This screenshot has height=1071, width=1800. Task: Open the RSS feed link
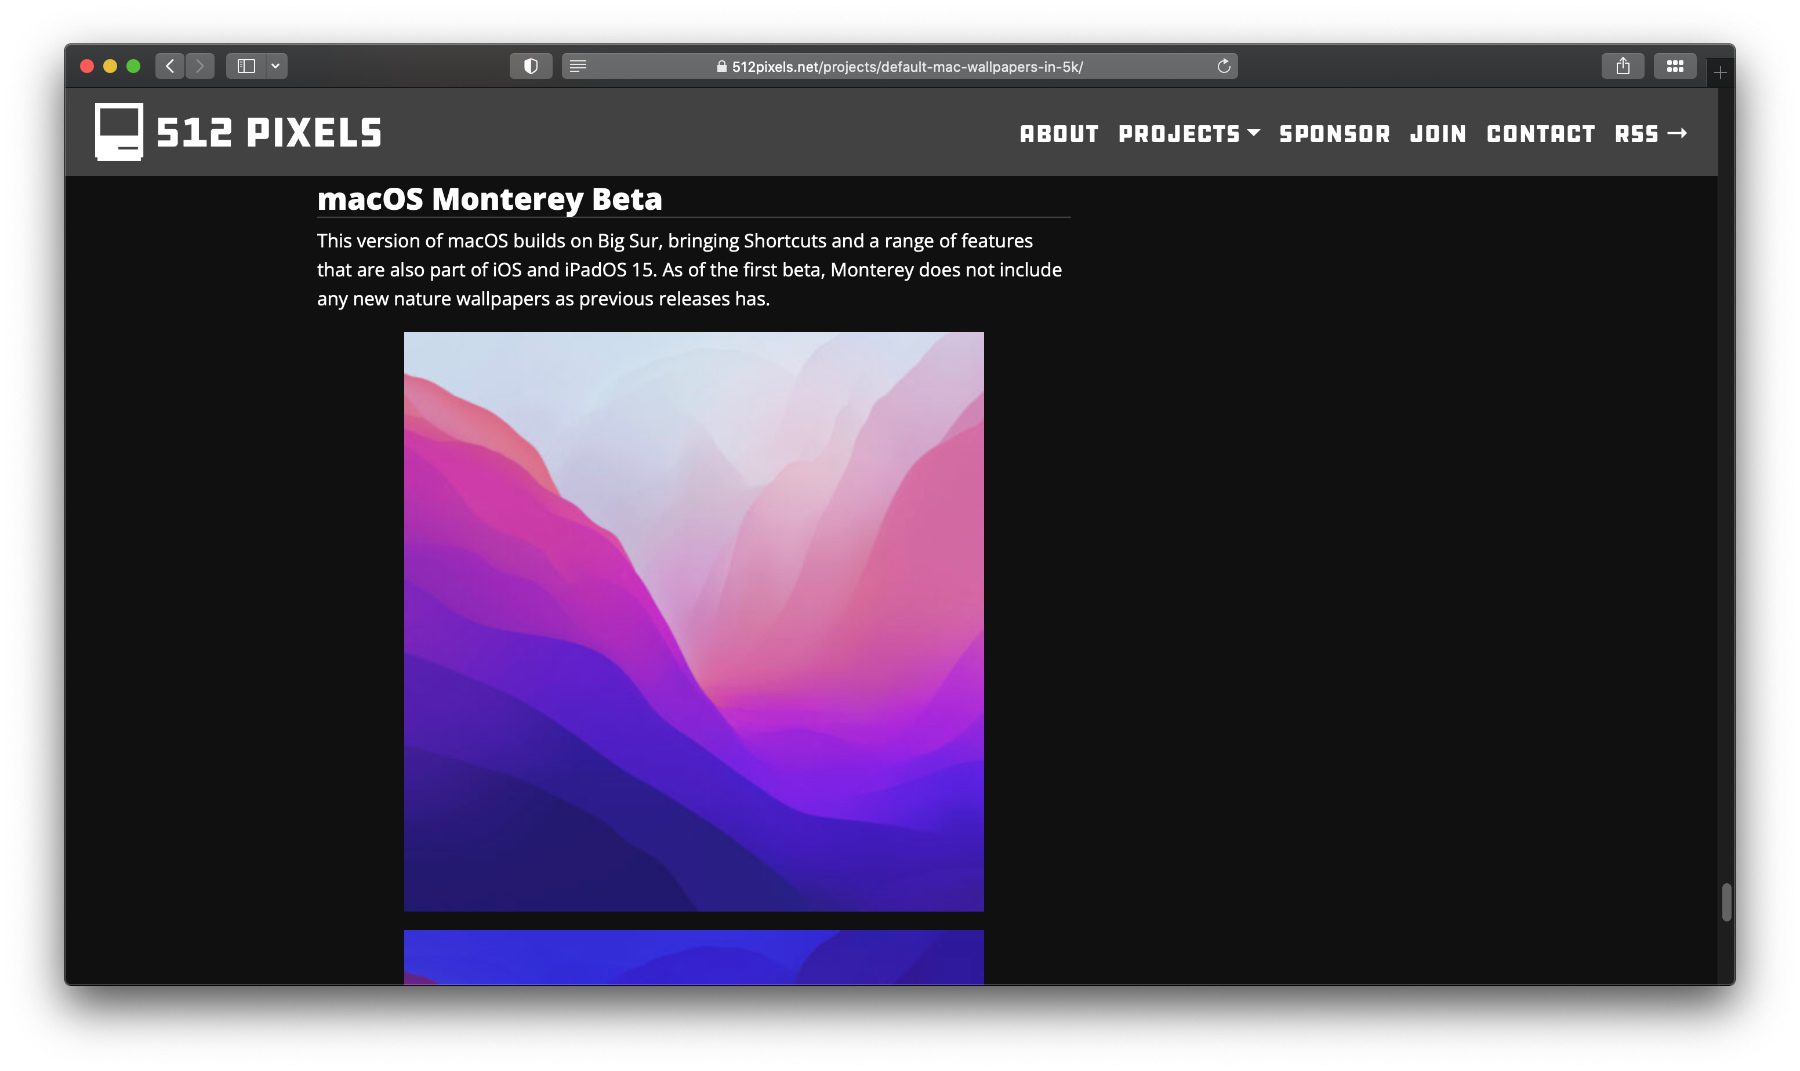1651,134
